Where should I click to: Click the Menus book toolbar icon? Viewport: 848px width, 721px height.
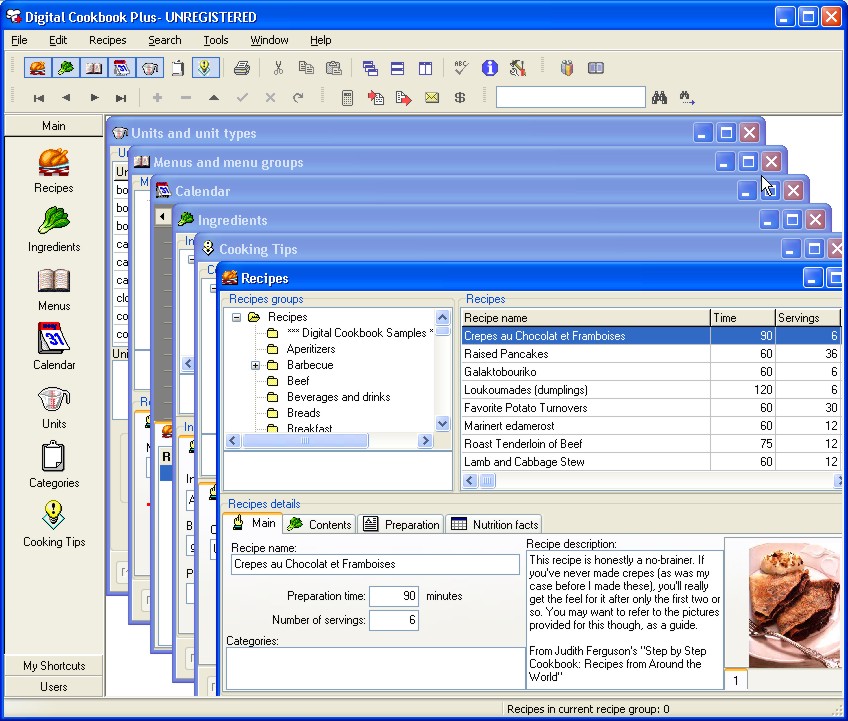tap(94, 68)
